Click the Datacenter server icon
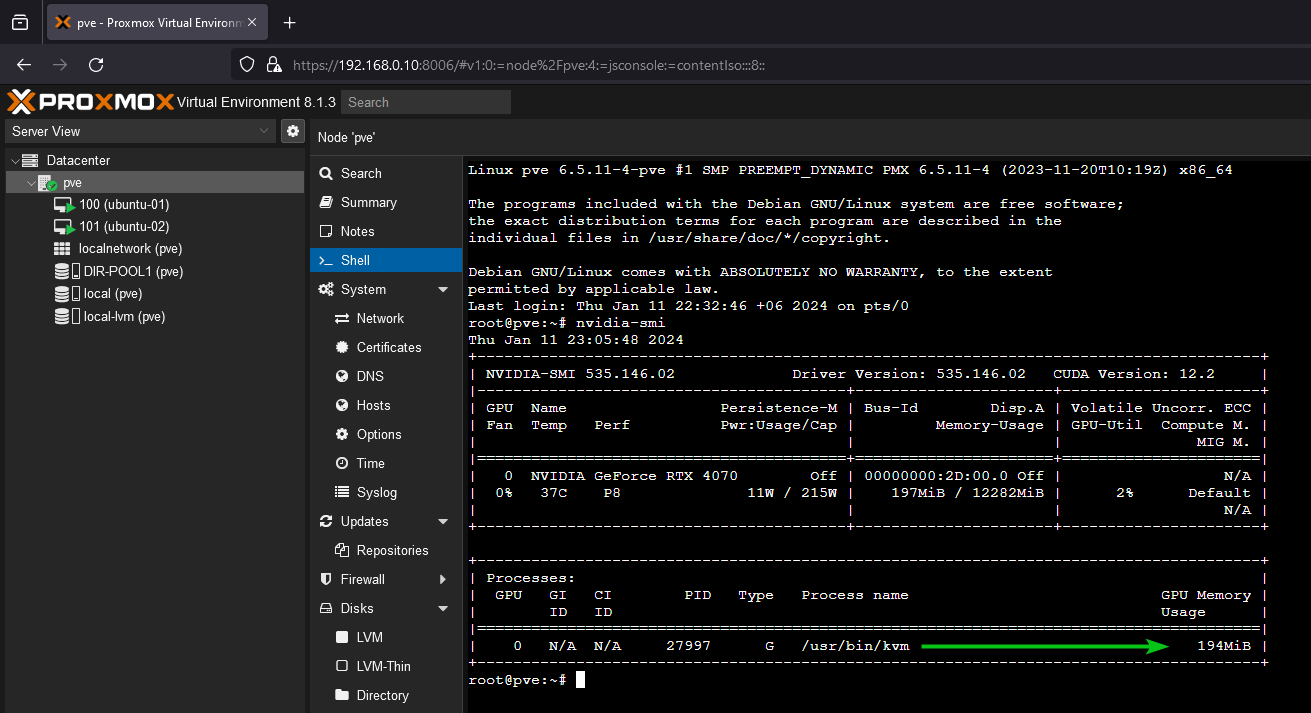 tap(30, 160)
